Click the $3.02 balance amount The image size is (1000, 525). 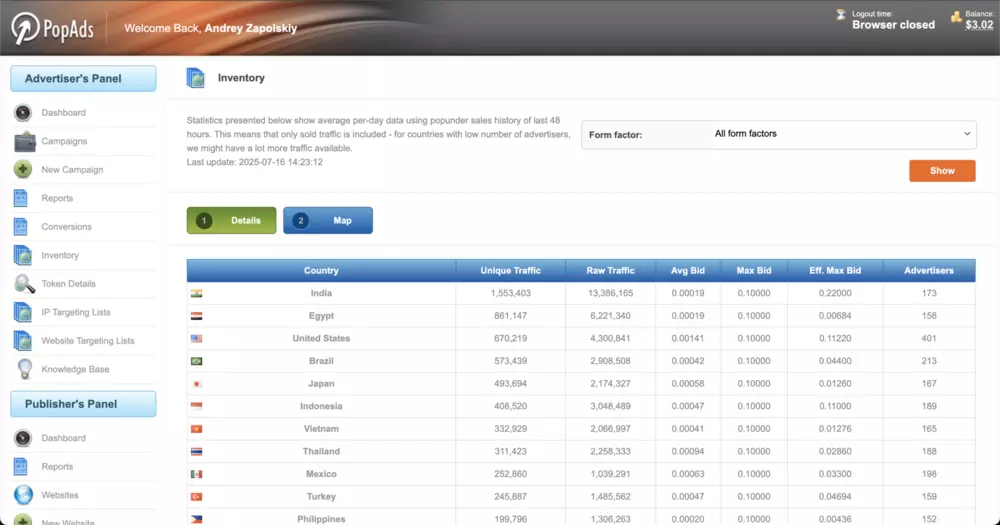pos(979,25)
